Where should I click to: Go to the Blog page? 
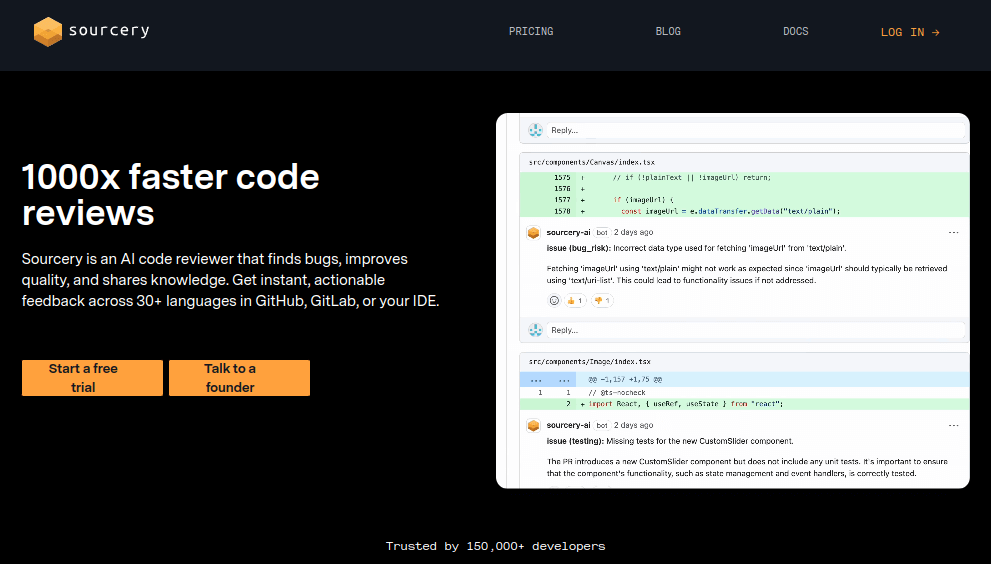[668, 31]
